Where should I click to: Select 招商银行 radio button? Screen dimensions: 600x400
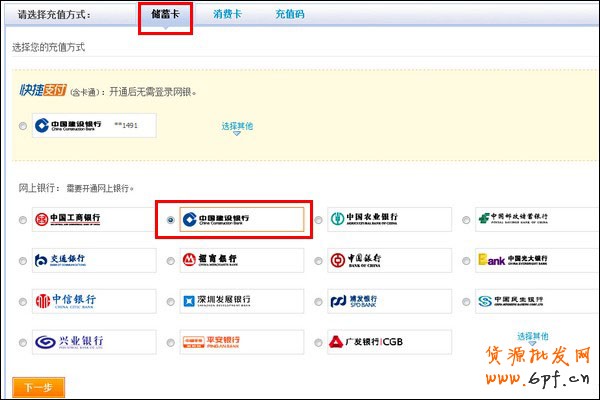171,261
